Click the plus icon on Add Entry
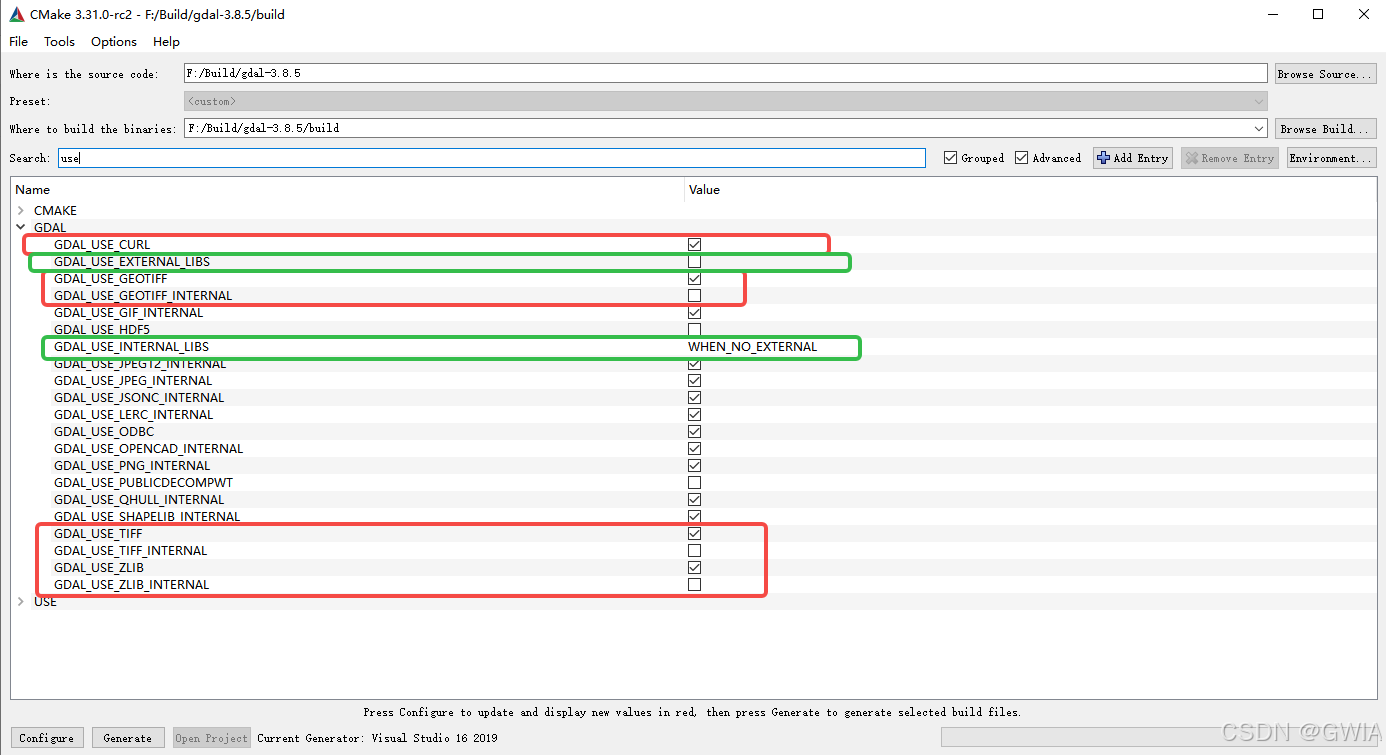 pyautogui.click(x=1104, y=158)
